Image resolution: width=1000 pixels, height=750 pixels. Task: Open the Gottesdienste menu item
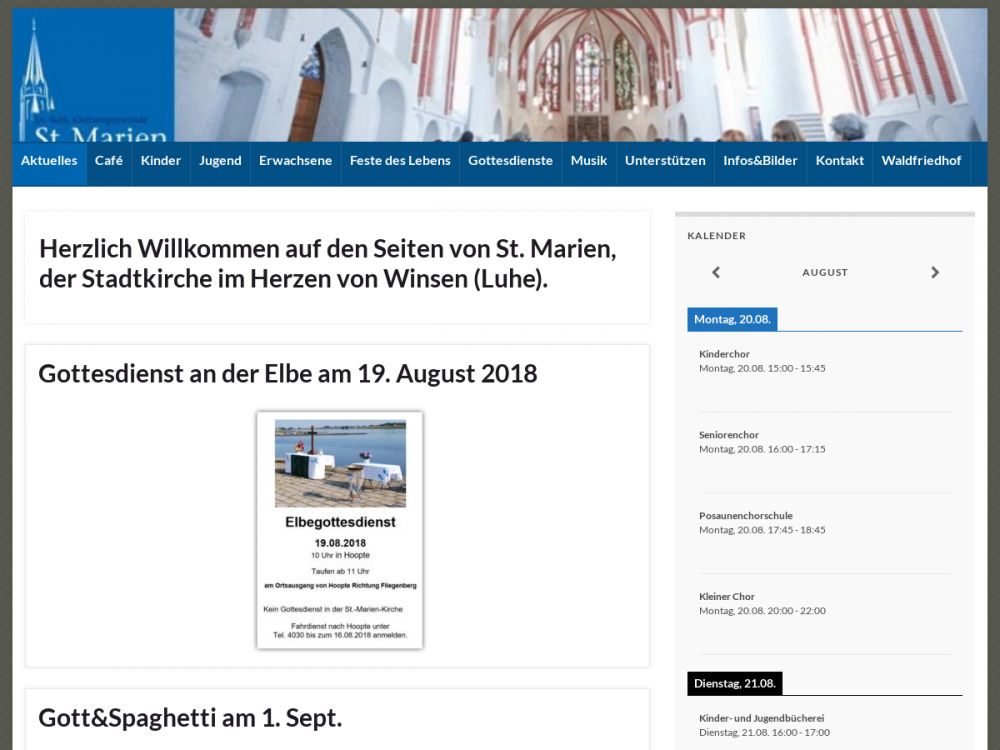point(510,161)
